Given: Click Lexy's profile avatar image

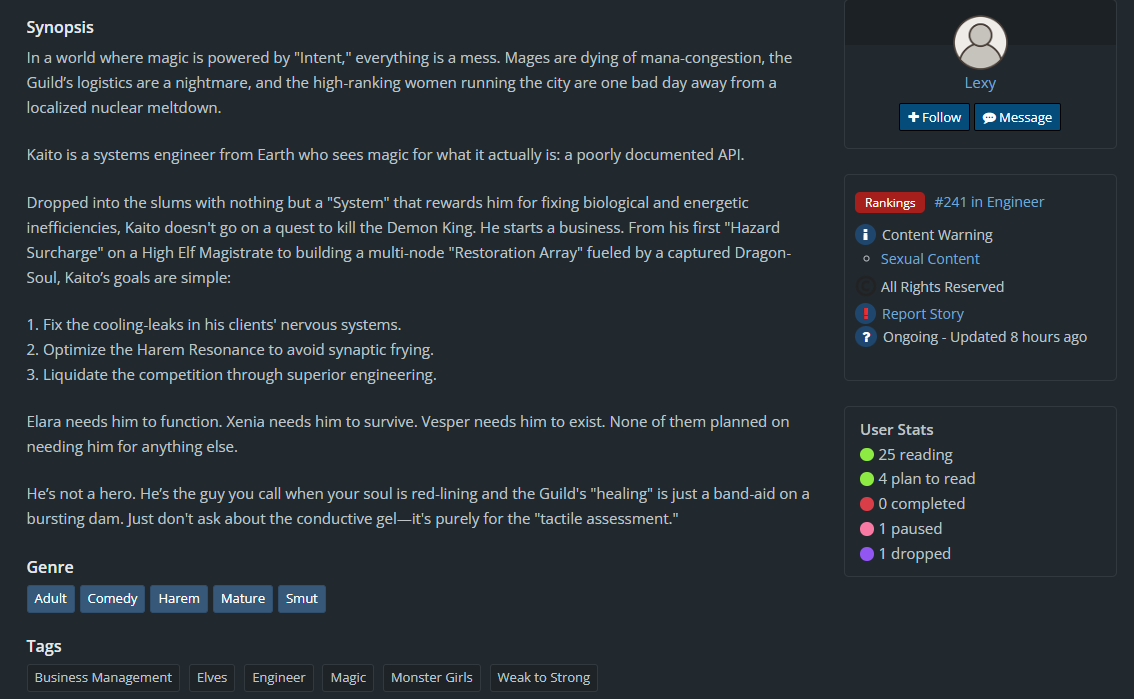Looking at the screenshot, I should pos(980,43).
